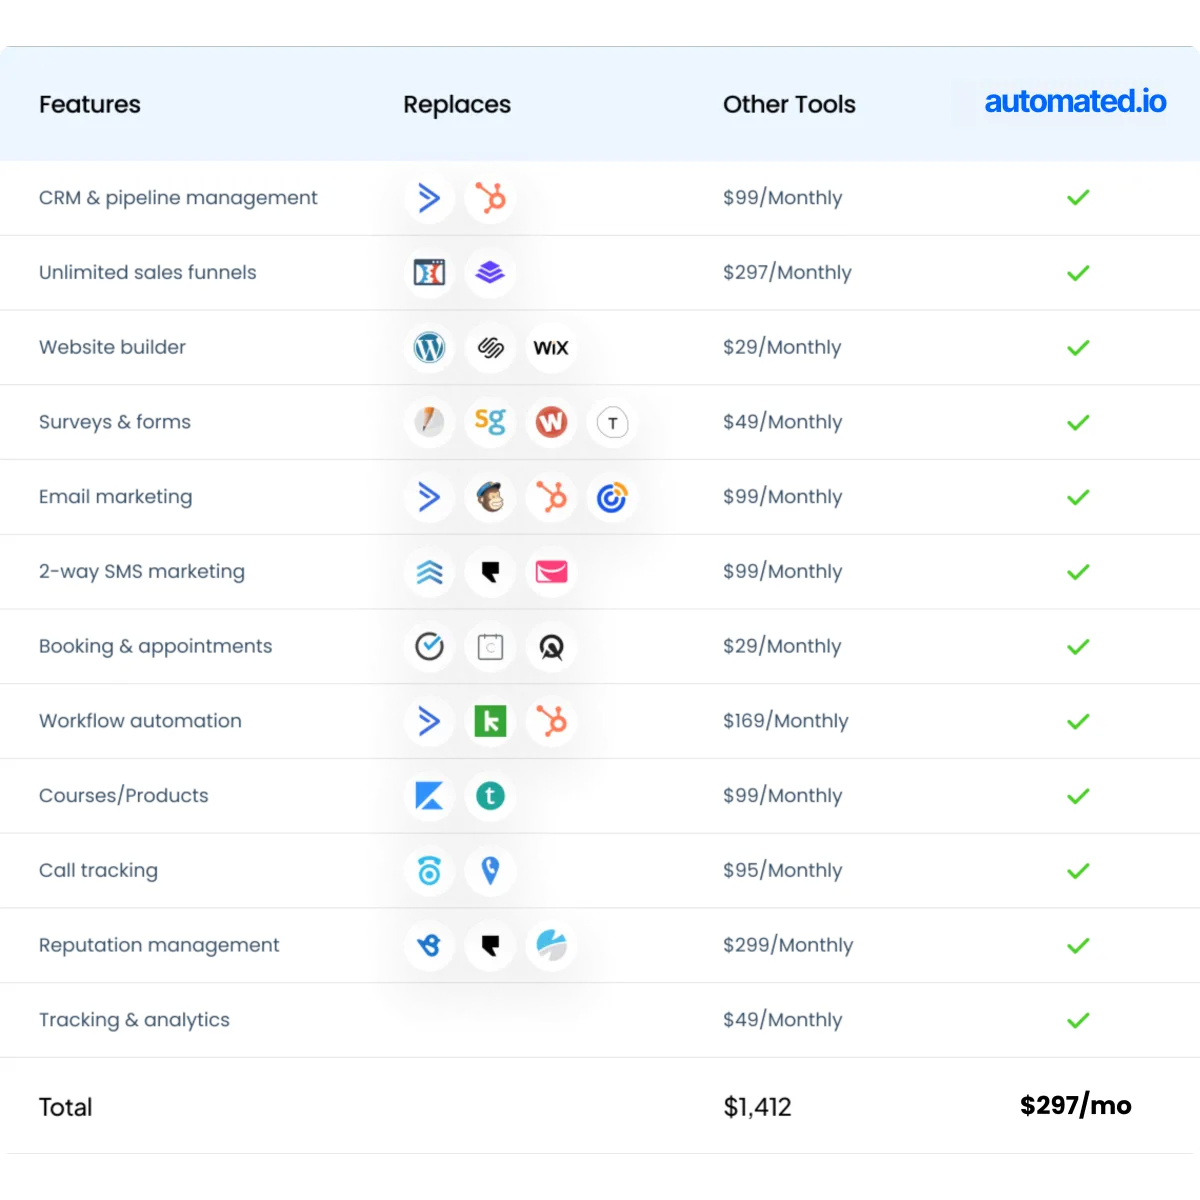Image resolution: width=1200 pixels, height=1200 pixels.
Task: Click the automated.io logo header
Action: (1075, 102)
